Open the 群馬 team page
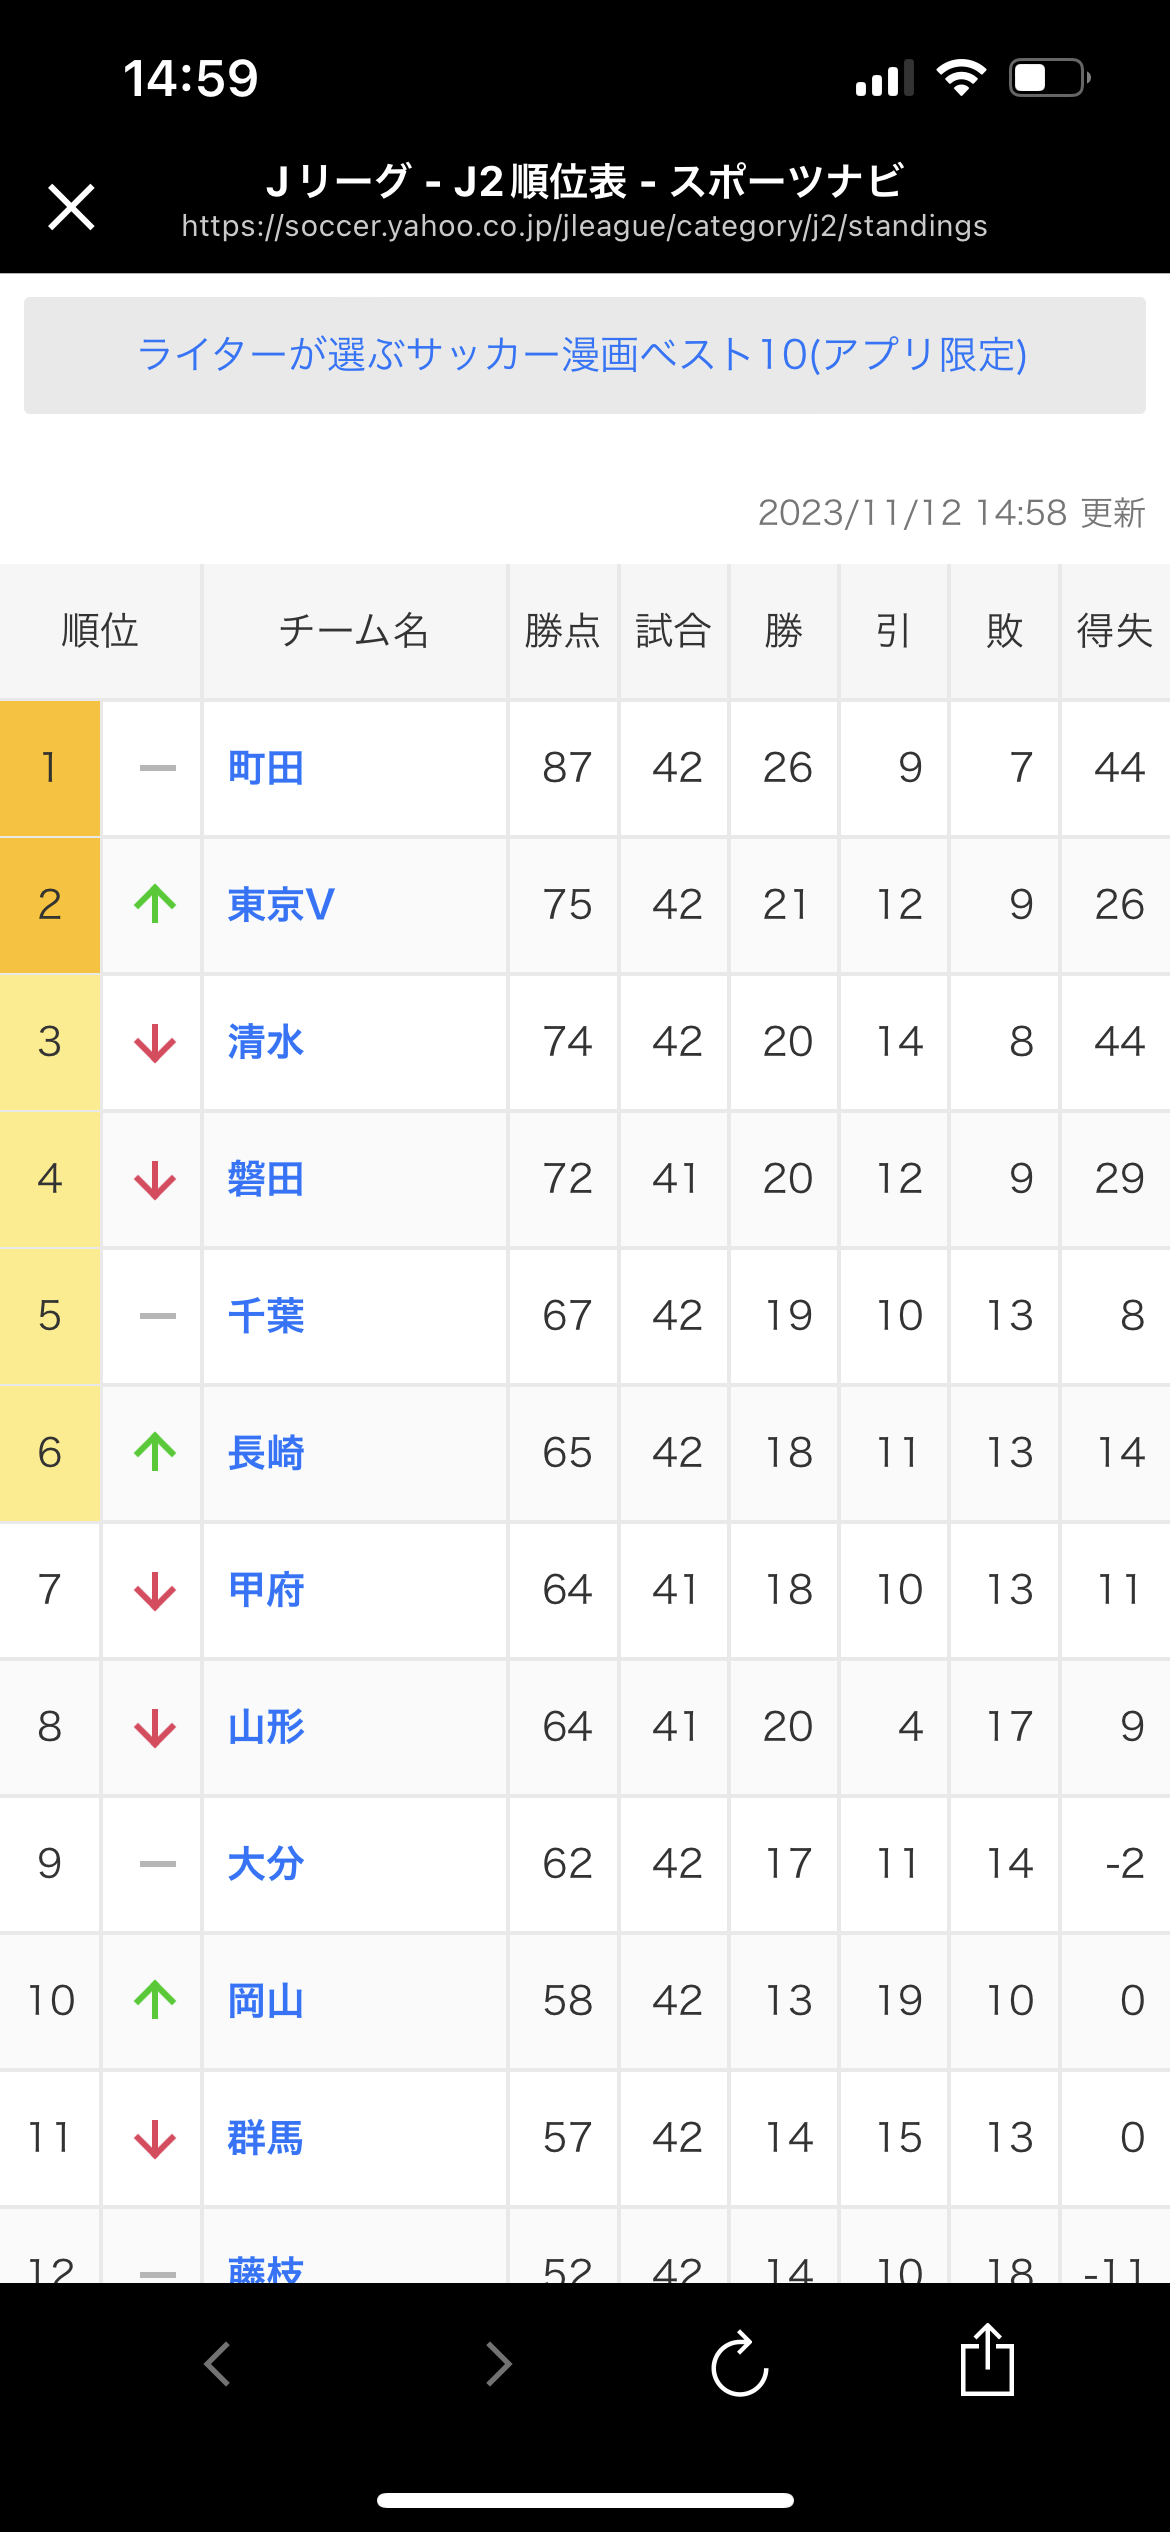This screenshot has height=2532, width=1170. [265, 2138]
